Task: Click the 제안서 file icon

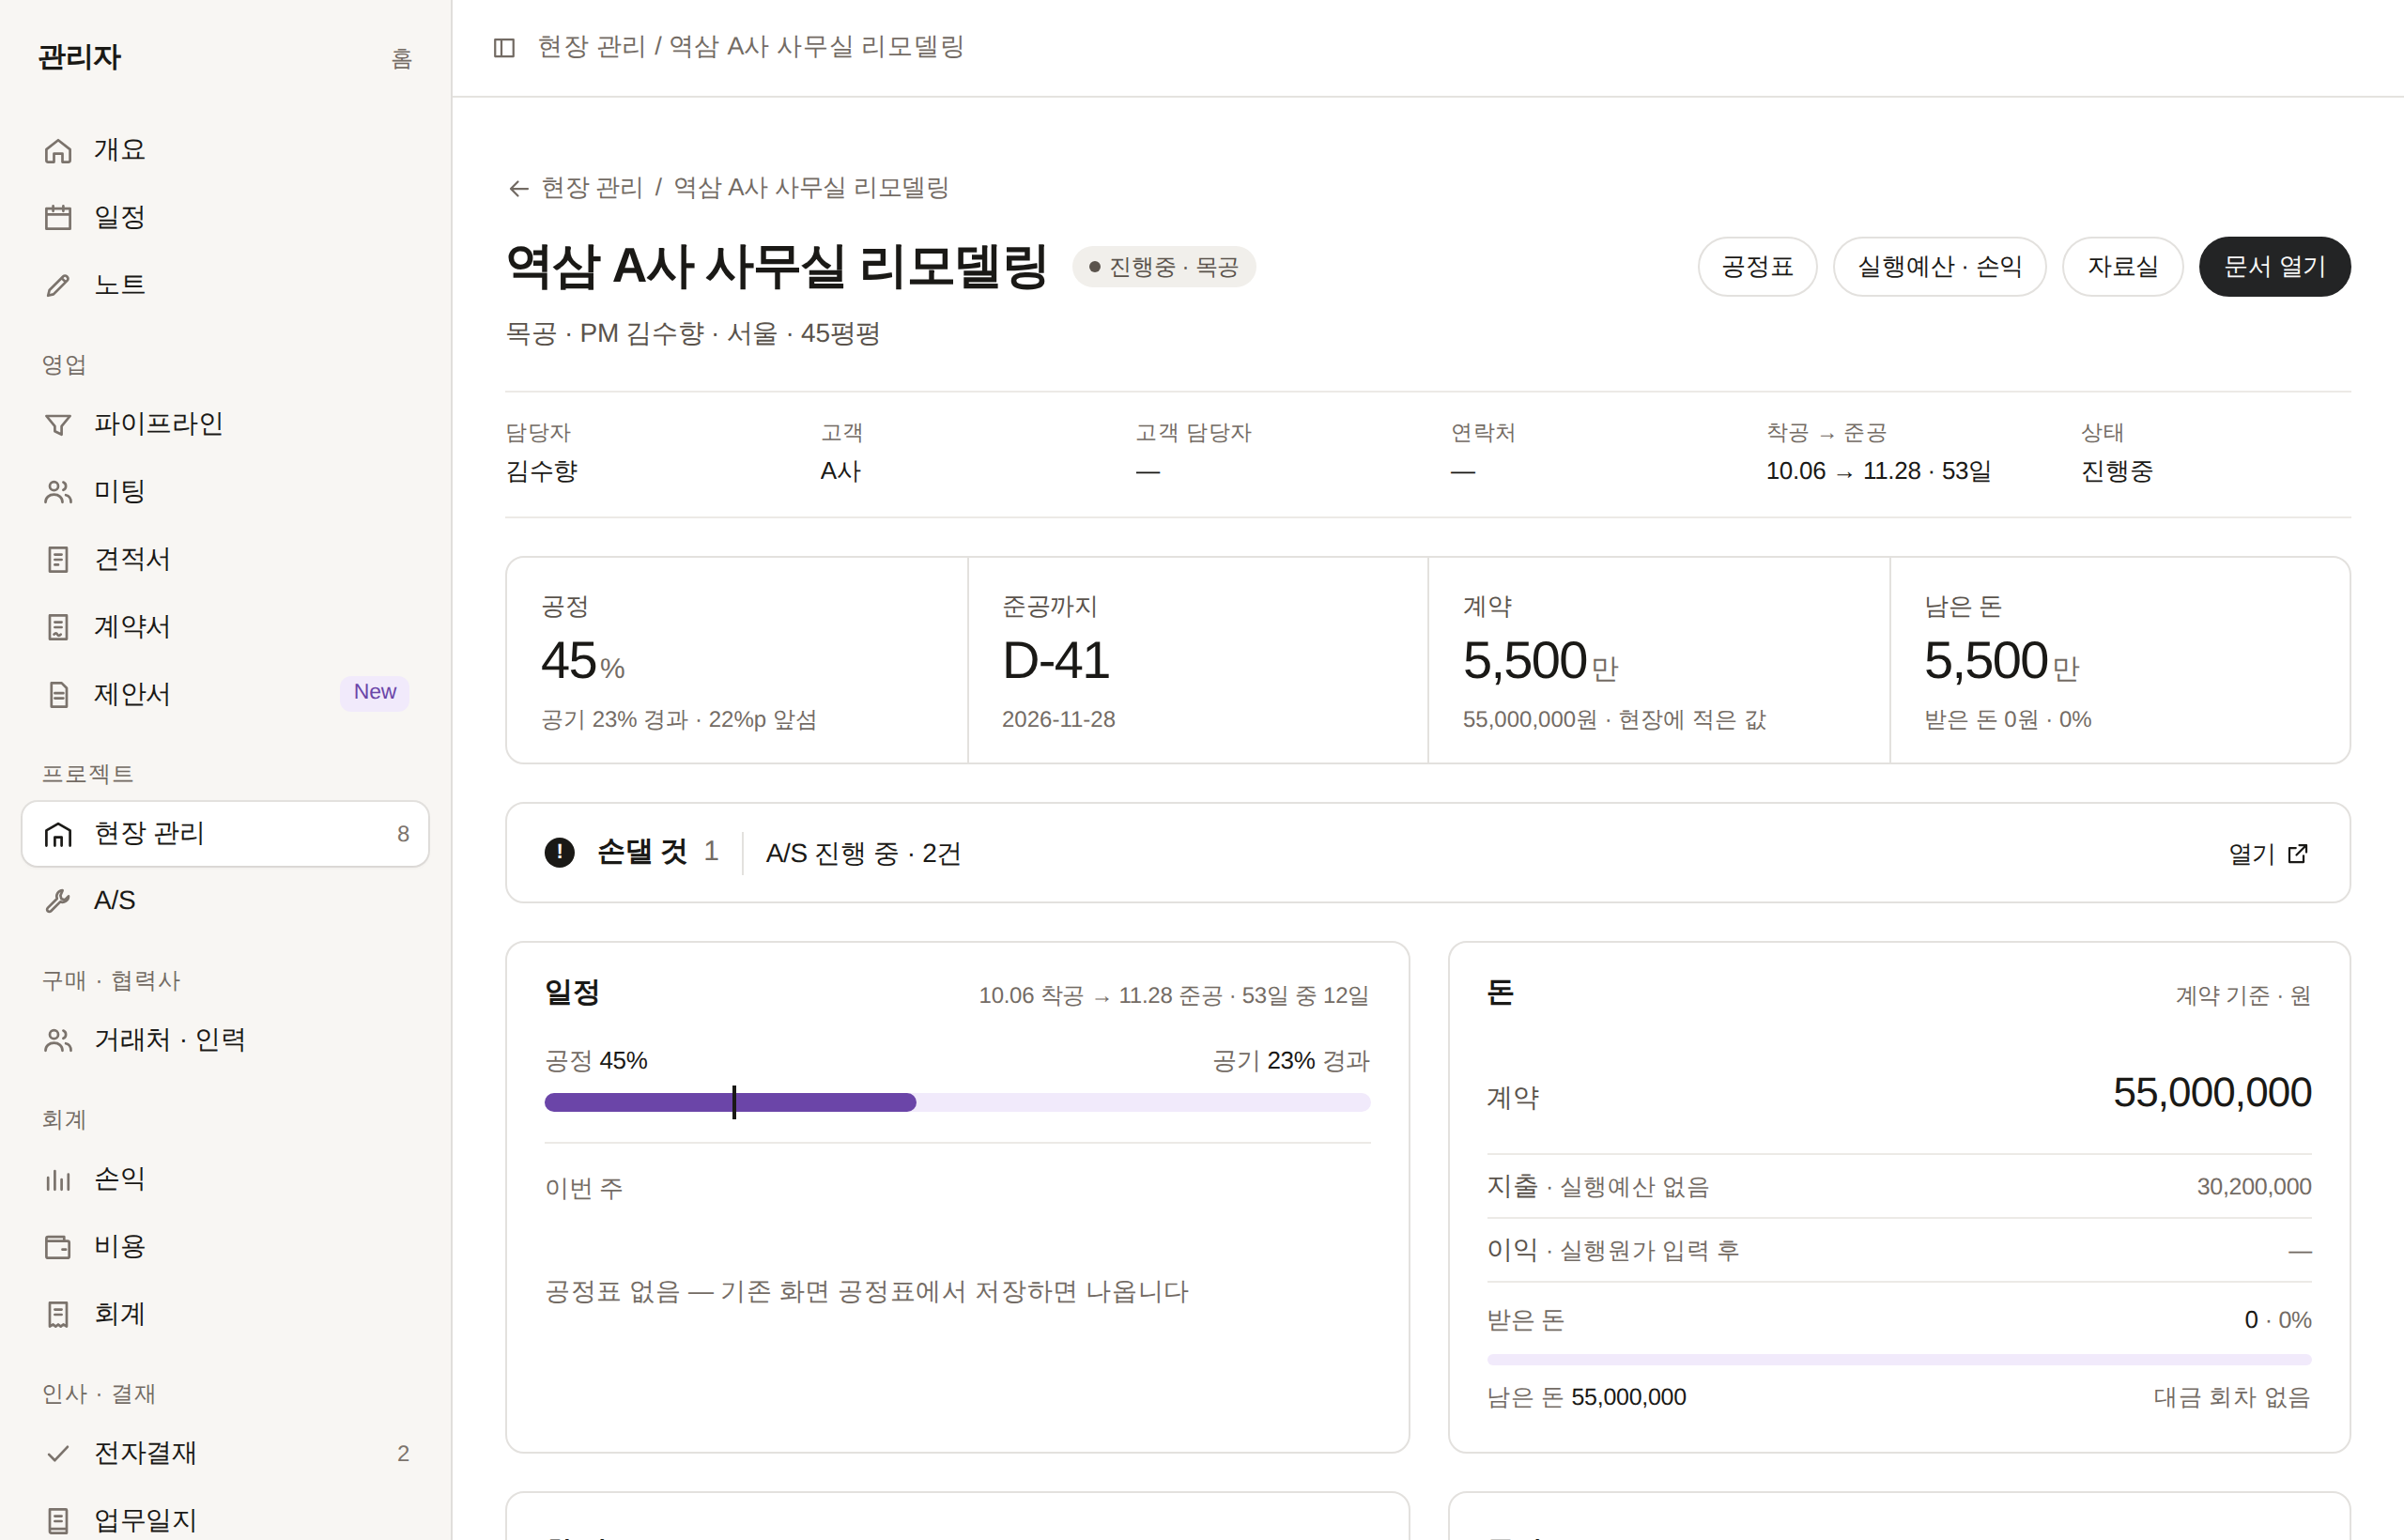Action: [x=58, y=694]
